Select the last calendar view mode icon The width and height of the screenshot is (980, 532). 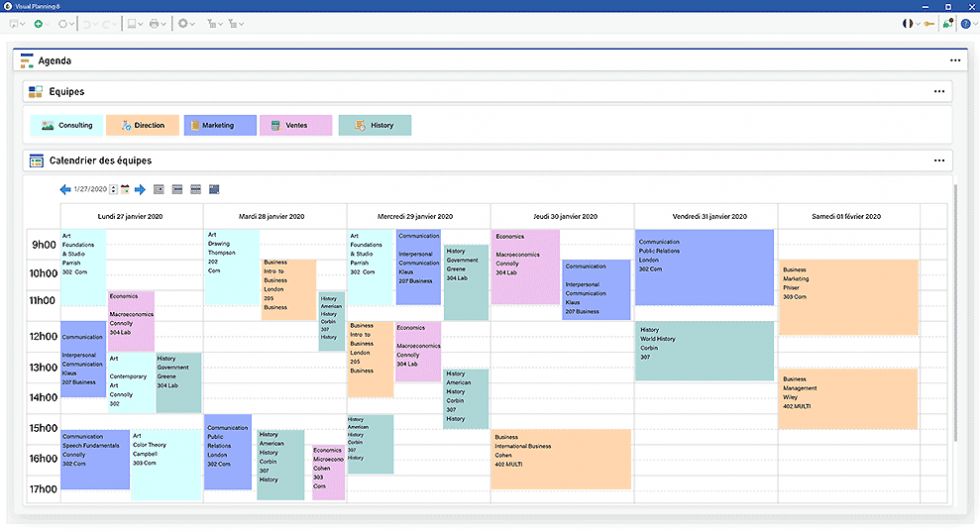coord(214,189)
